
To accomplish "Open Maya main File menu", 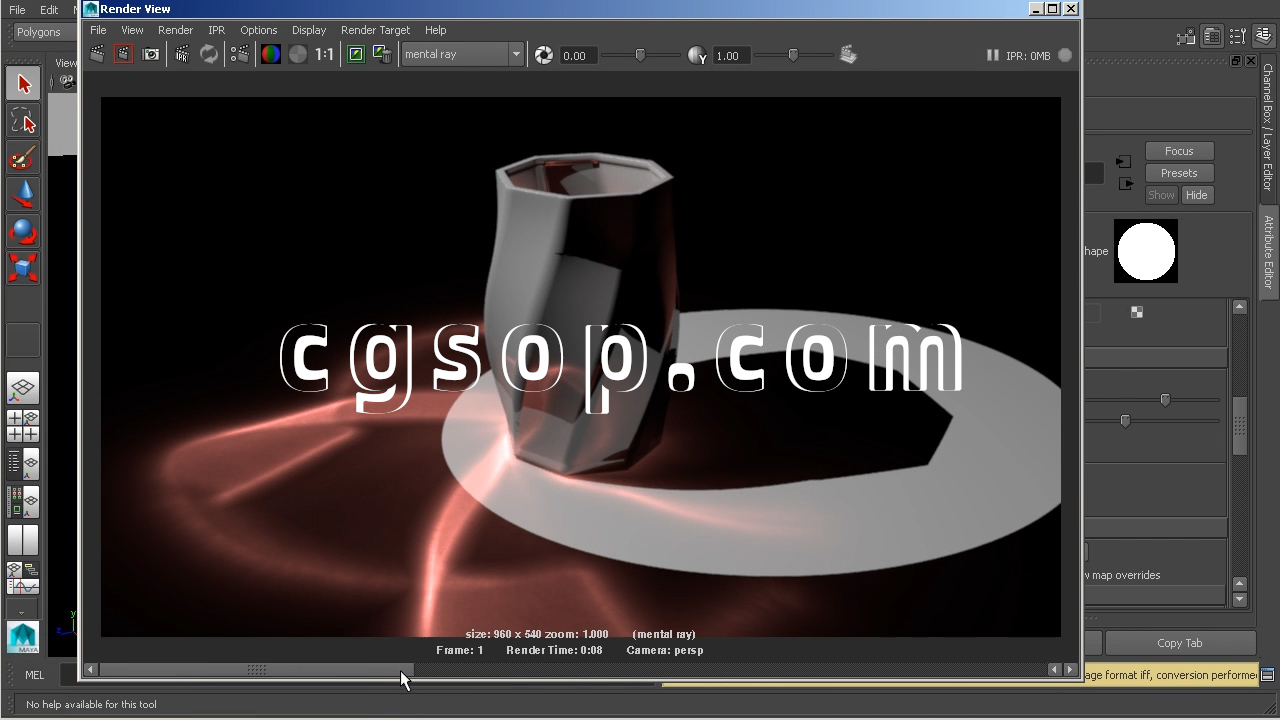I will (x=17, y=10).
